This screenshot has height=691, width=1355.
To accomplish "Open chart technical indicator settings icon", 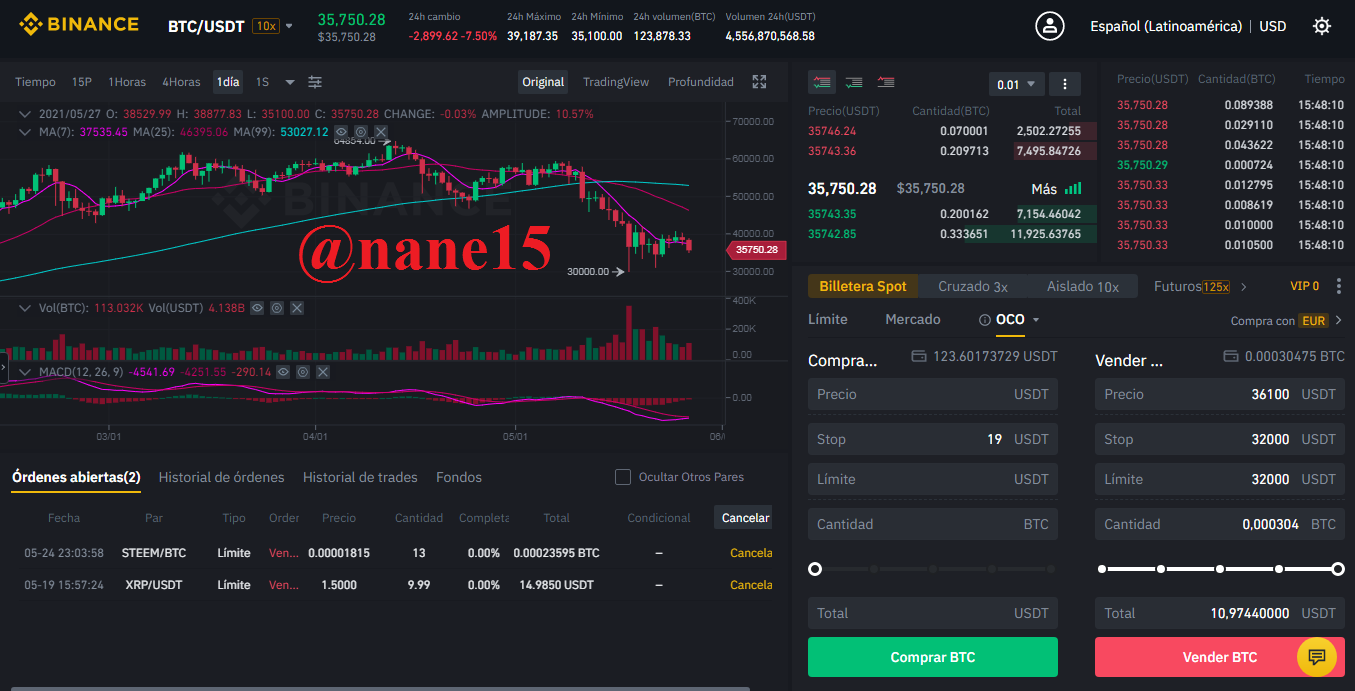I will 315,82.
